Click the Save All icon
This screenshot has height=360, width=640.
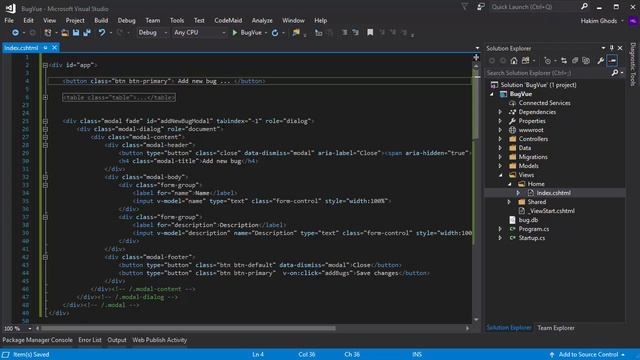point(87,33)
